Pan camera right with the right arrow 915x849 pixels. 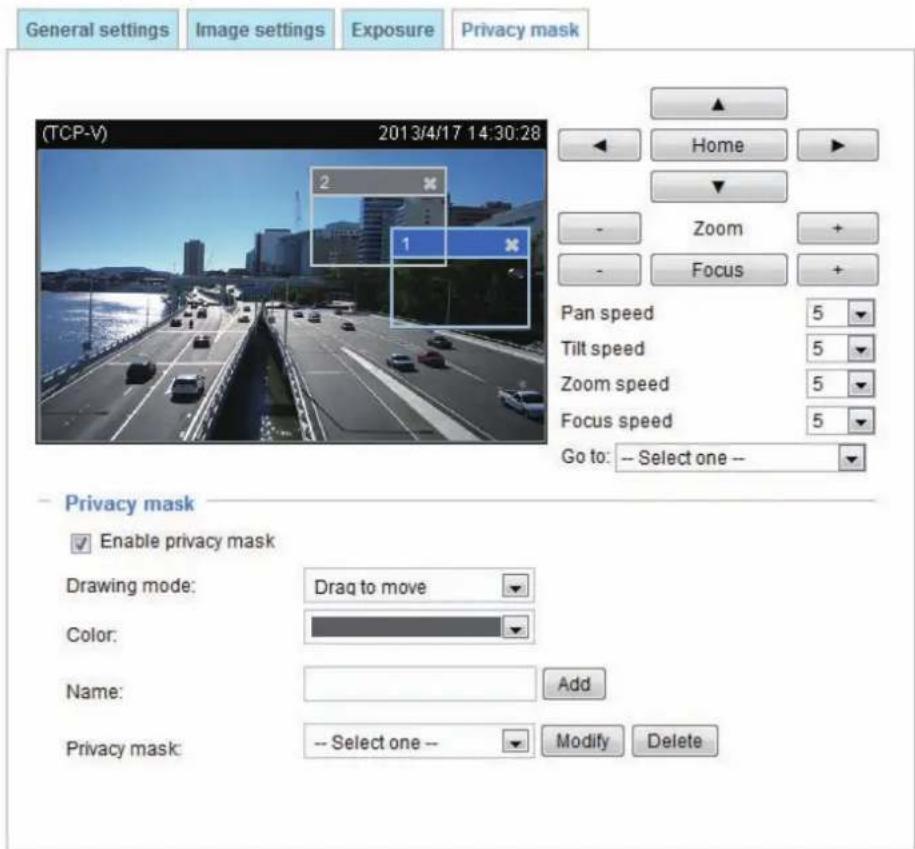click(837, 145)
